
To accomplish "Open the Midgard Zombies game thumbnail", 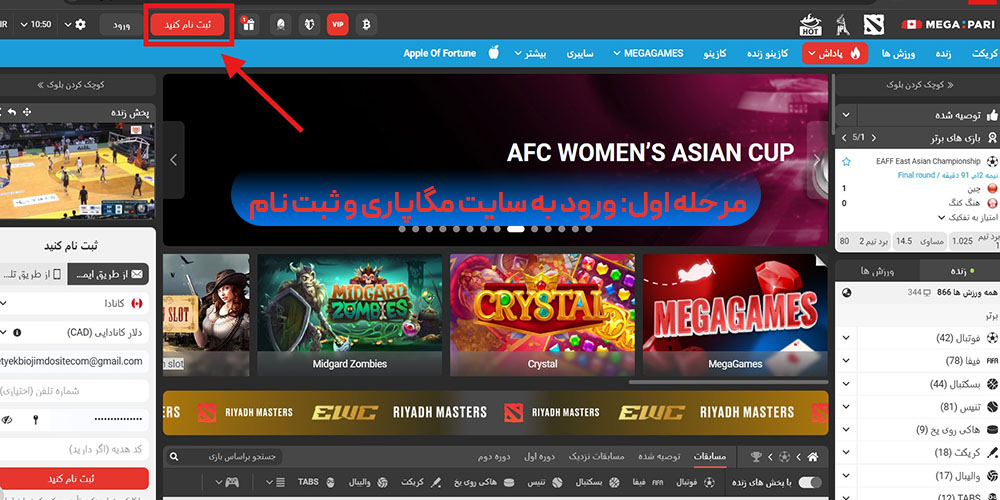I will (x=349, y=314).
